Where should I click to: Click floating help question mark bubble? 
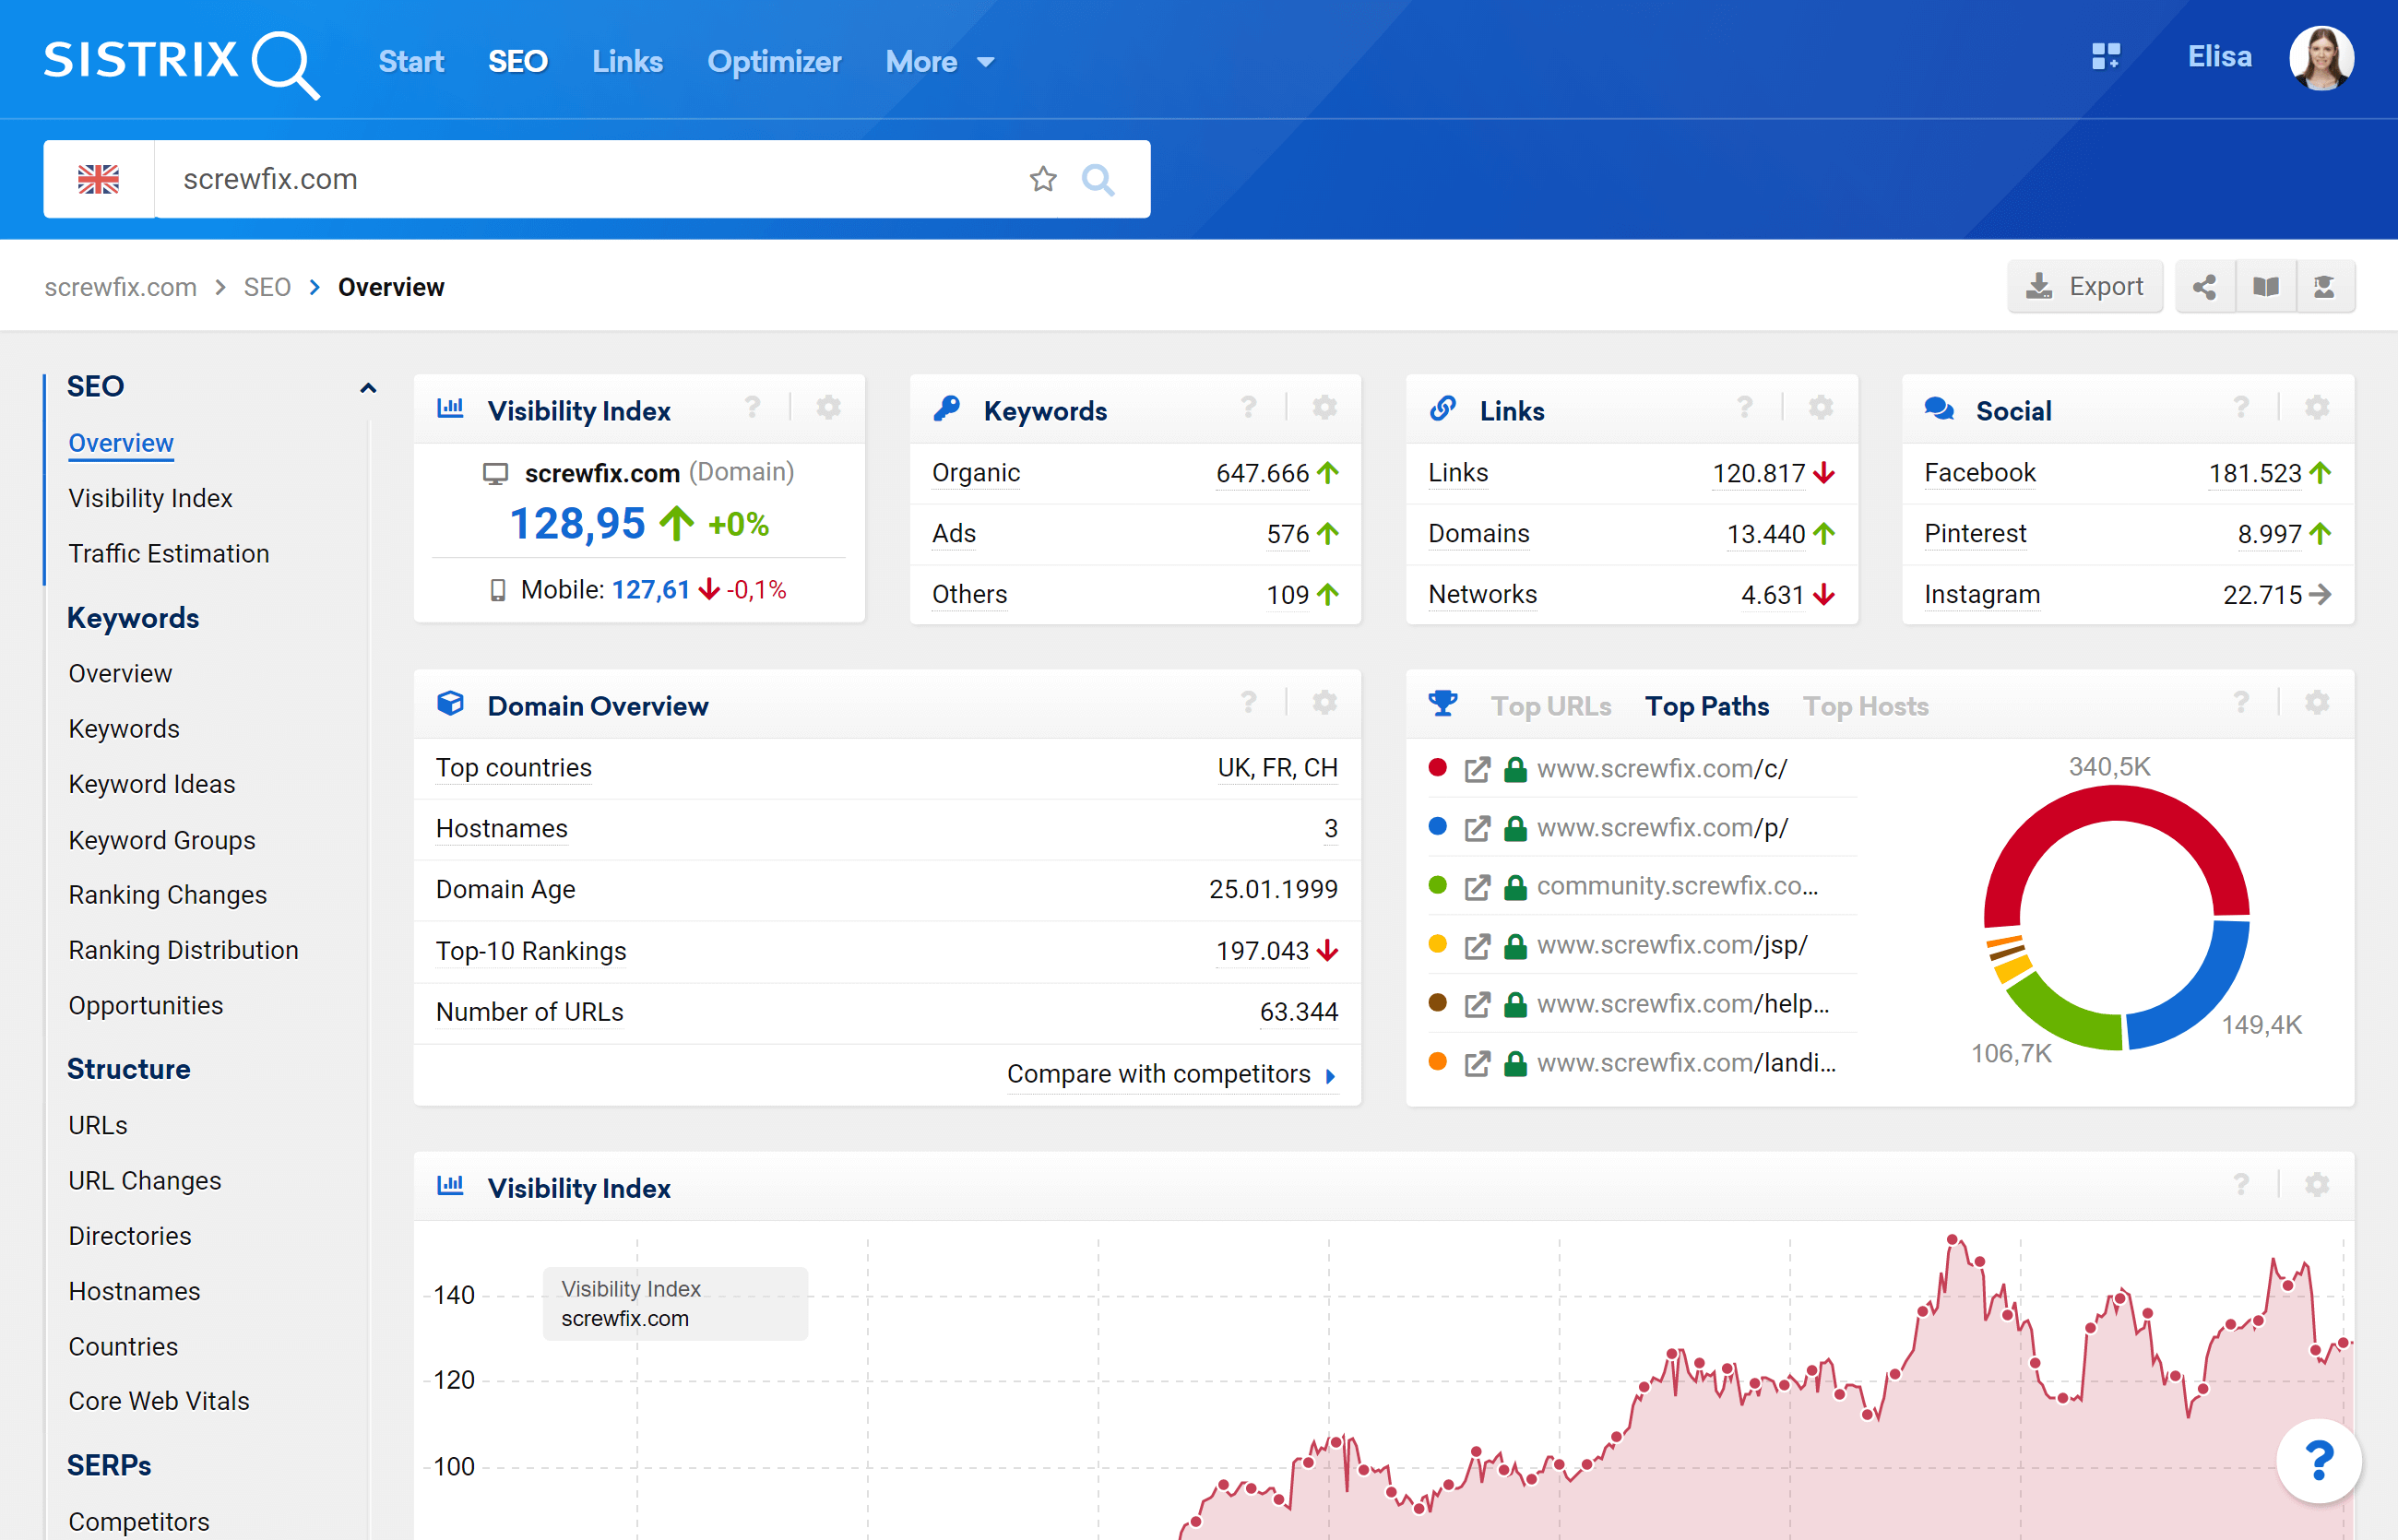2318,1461
